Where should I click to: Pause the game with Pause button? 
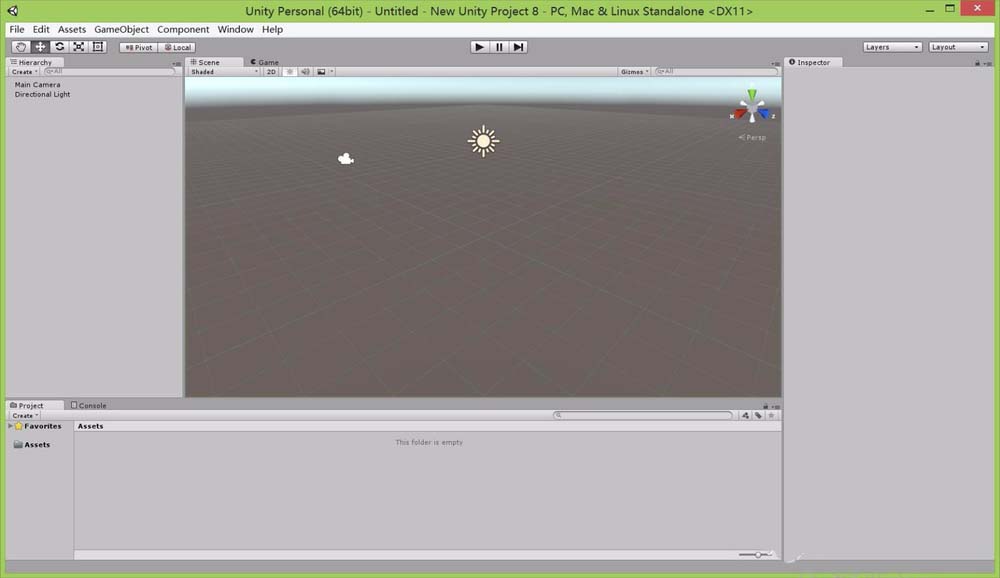coord(499,47)
